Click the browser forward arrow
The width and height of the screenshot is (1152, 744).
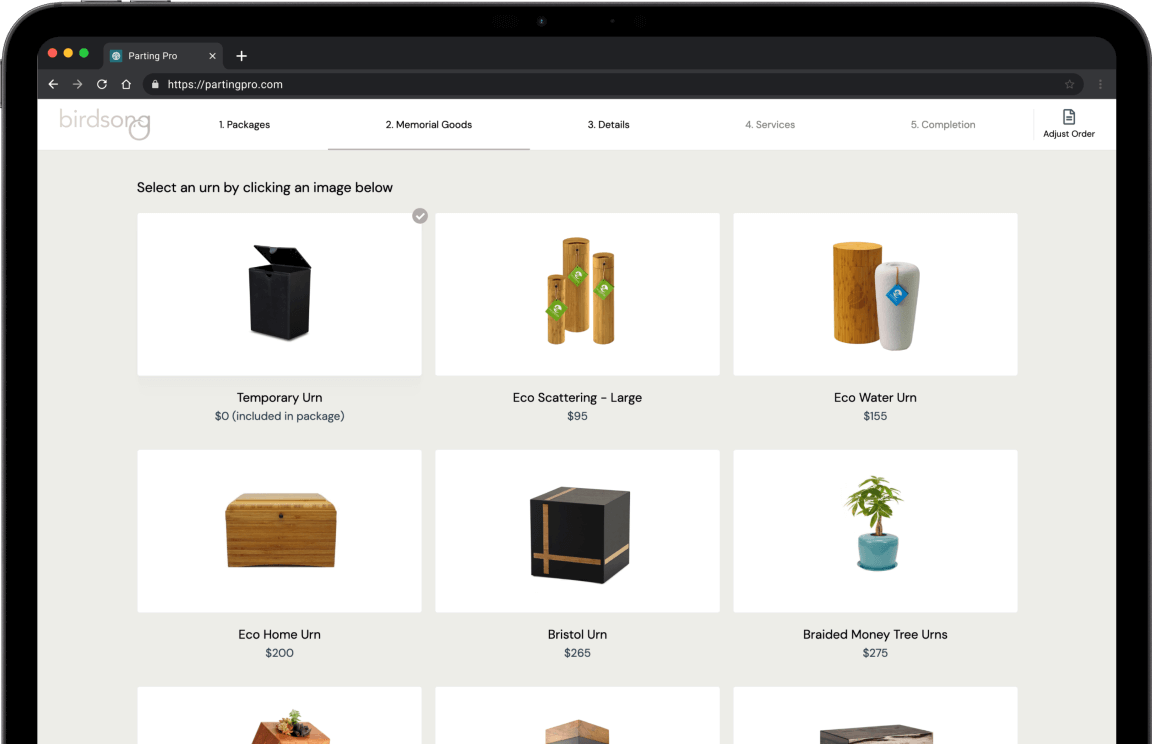pyautogui.click(x=77, y=84)
